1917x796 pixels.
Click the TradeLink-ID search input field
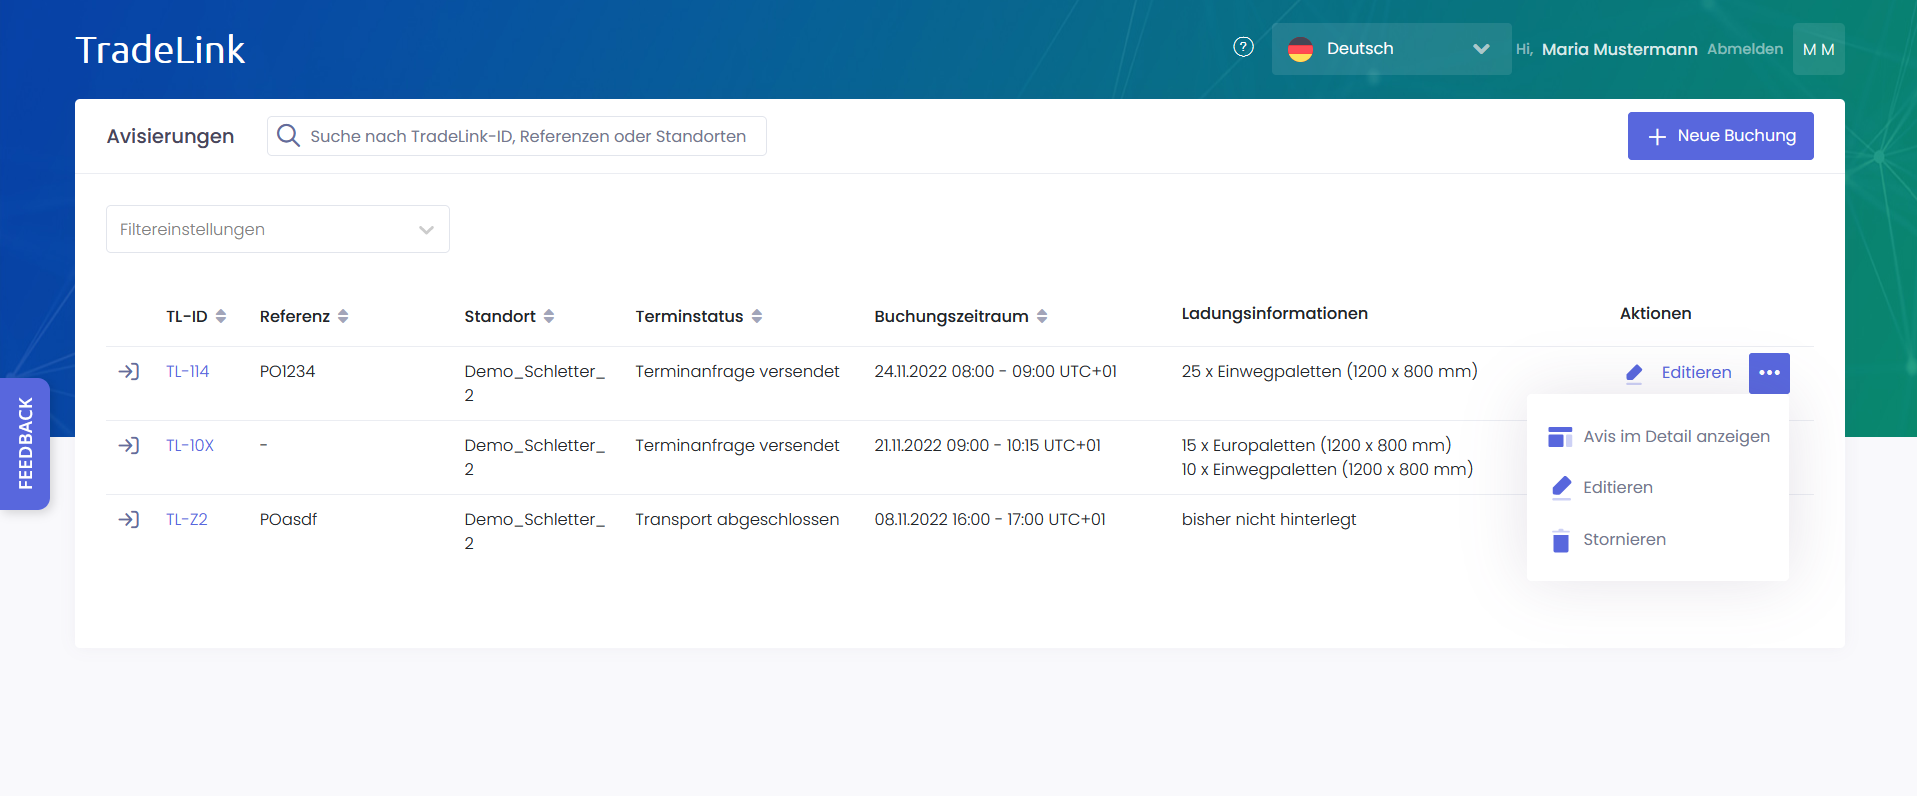pyautogui.click(x=528, y=136)
